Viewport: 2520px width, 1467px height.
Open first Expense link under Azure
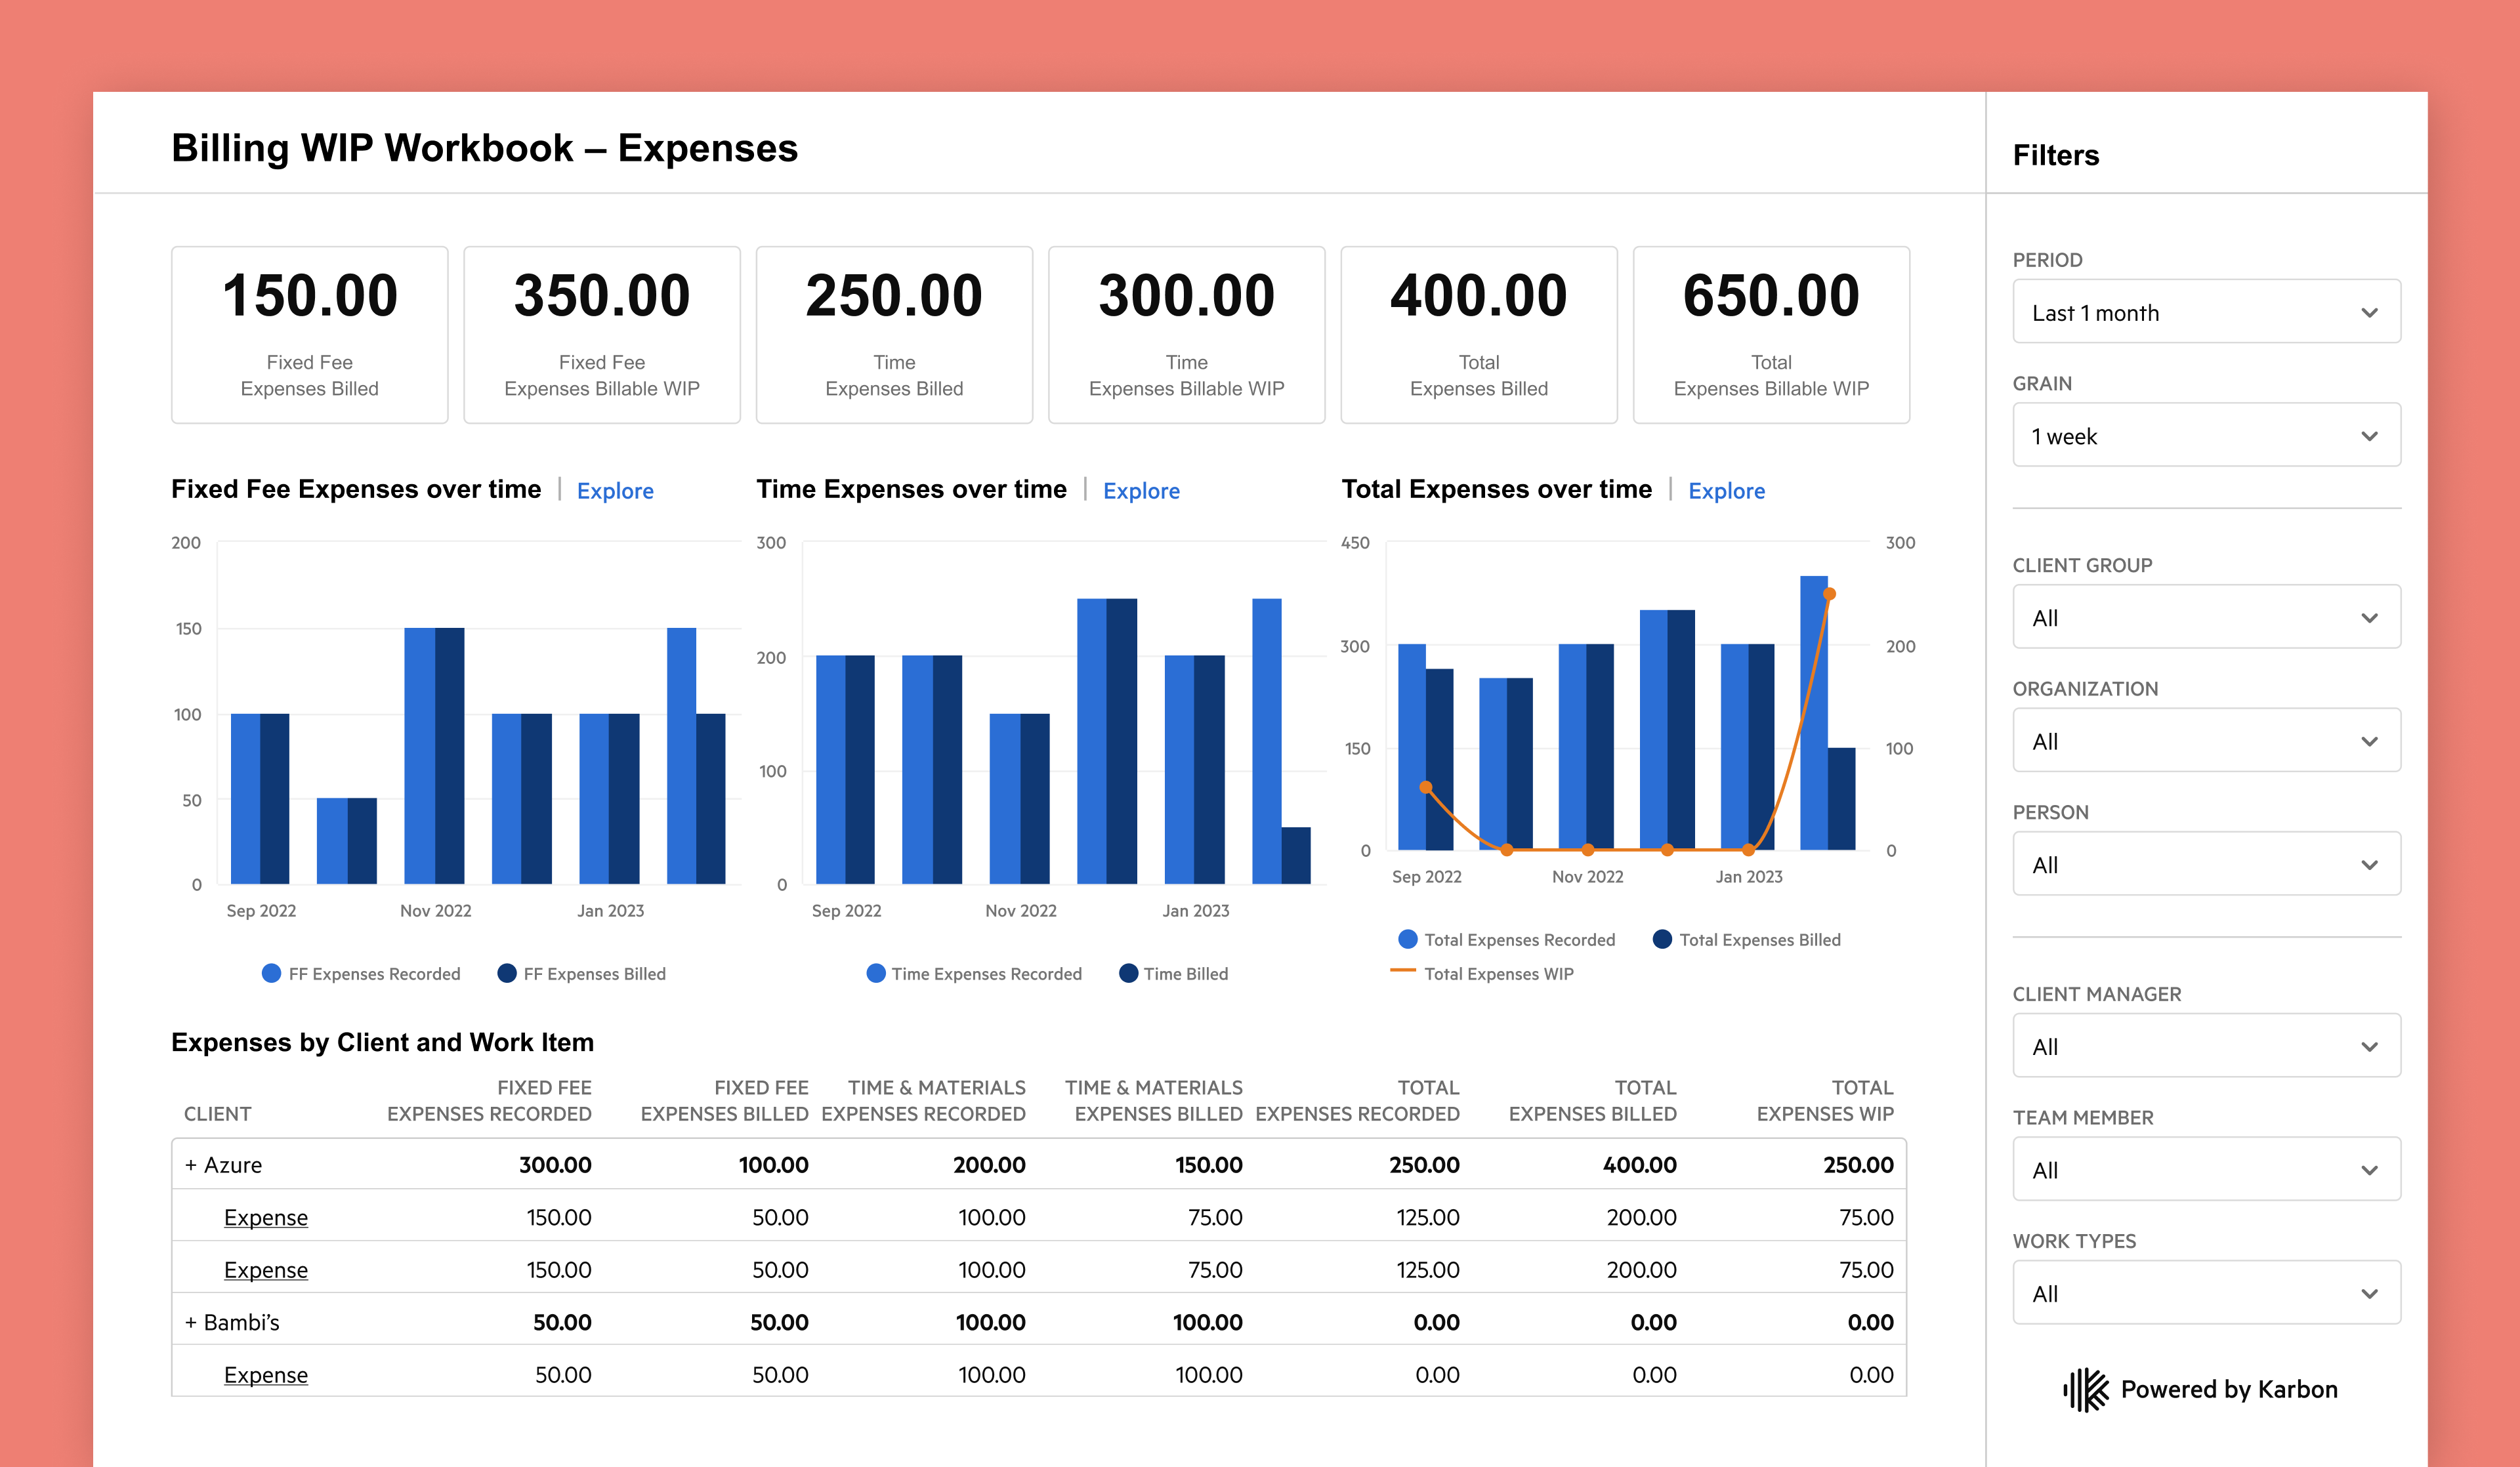pyautogui.click(x=266, y=1217)
